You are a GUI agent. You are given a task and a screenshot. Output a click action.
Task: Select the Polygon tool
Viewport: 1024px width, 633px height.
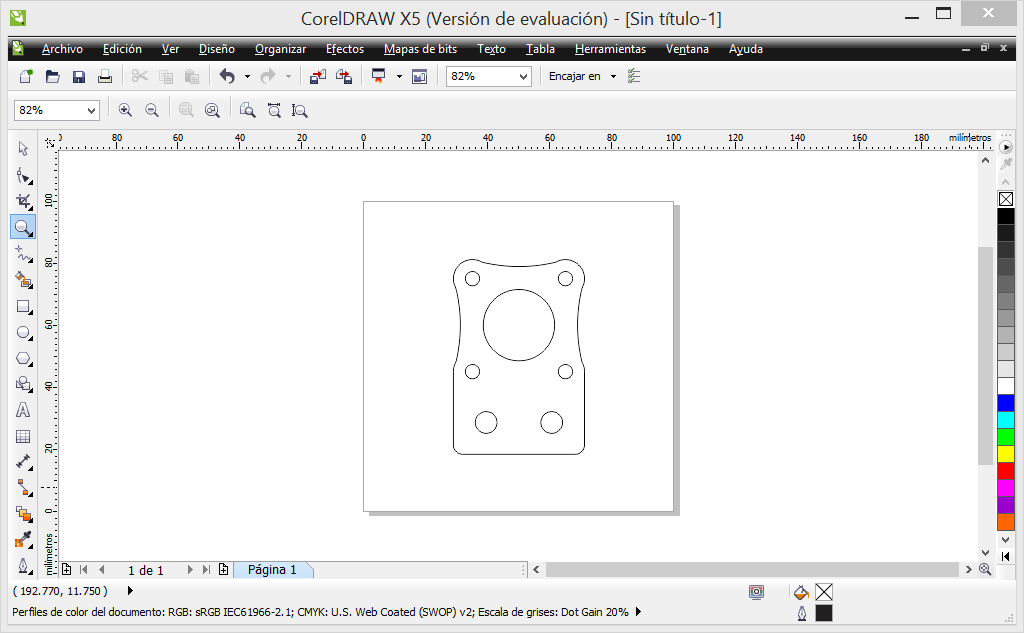pos(23,359)
